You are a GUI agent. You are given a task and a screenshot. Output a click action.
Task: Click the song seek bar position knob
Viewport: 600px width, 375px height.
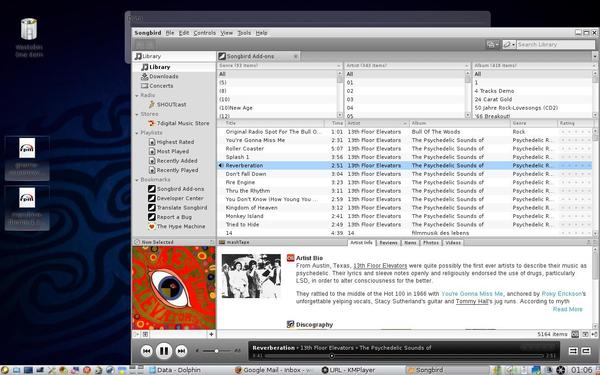coord(332,356)
